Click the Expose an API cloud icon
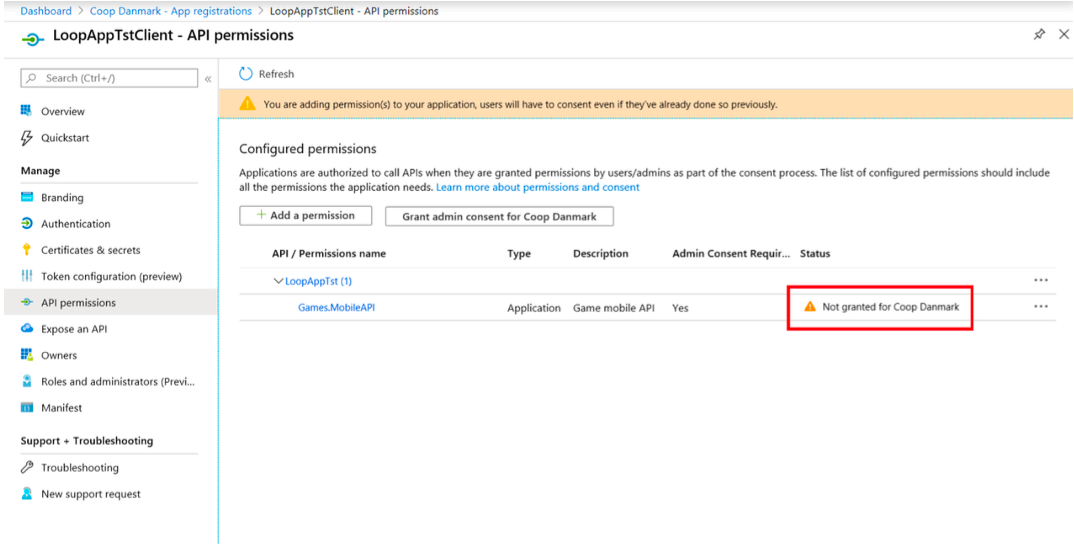The image size is (1074, 551). (x=27, y=329)
